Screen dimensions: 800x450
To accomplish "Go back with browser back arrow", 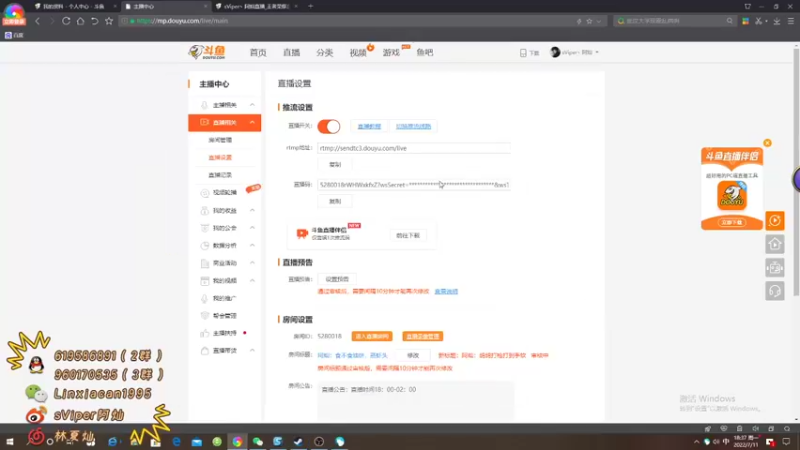I will (37, 21).
